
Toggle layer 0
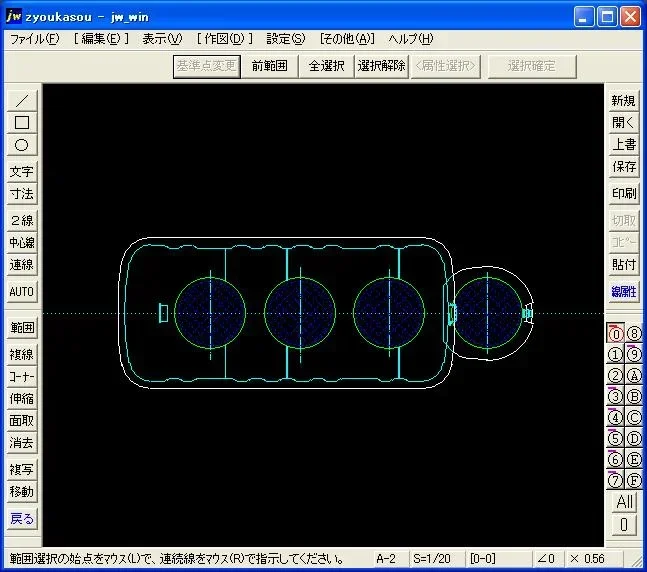click(x=615, y=333)
